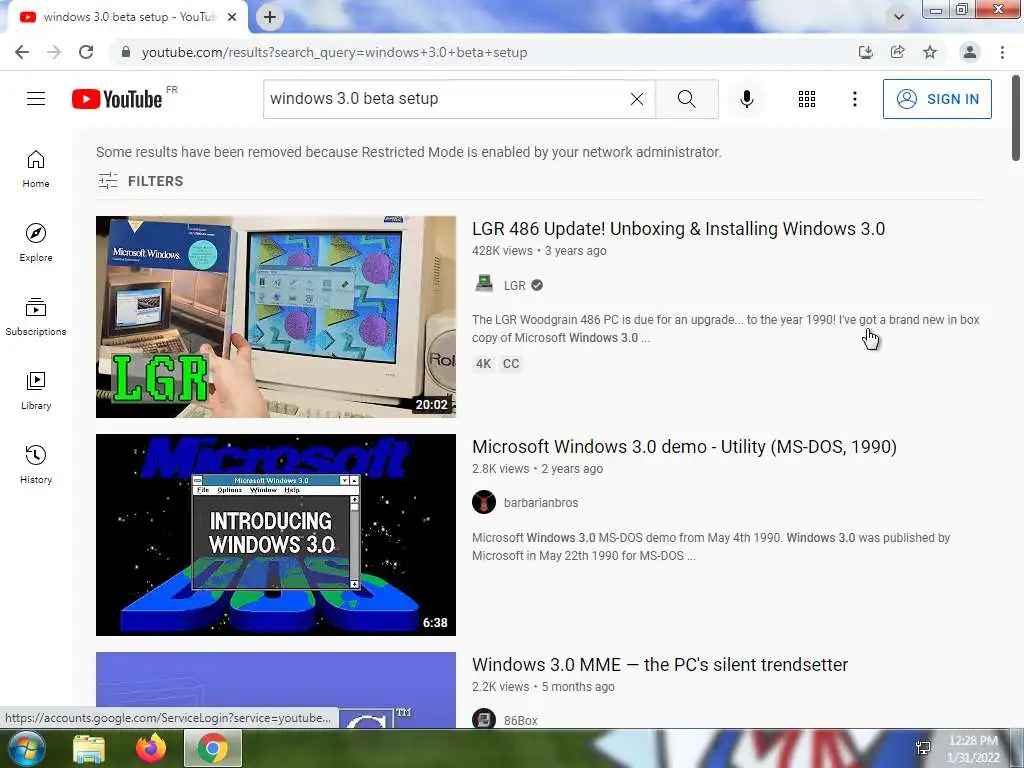This screenshot has width=1024, height=768.
Task: Open the tab search dropdown arrow
Action: tap(899, 17)
